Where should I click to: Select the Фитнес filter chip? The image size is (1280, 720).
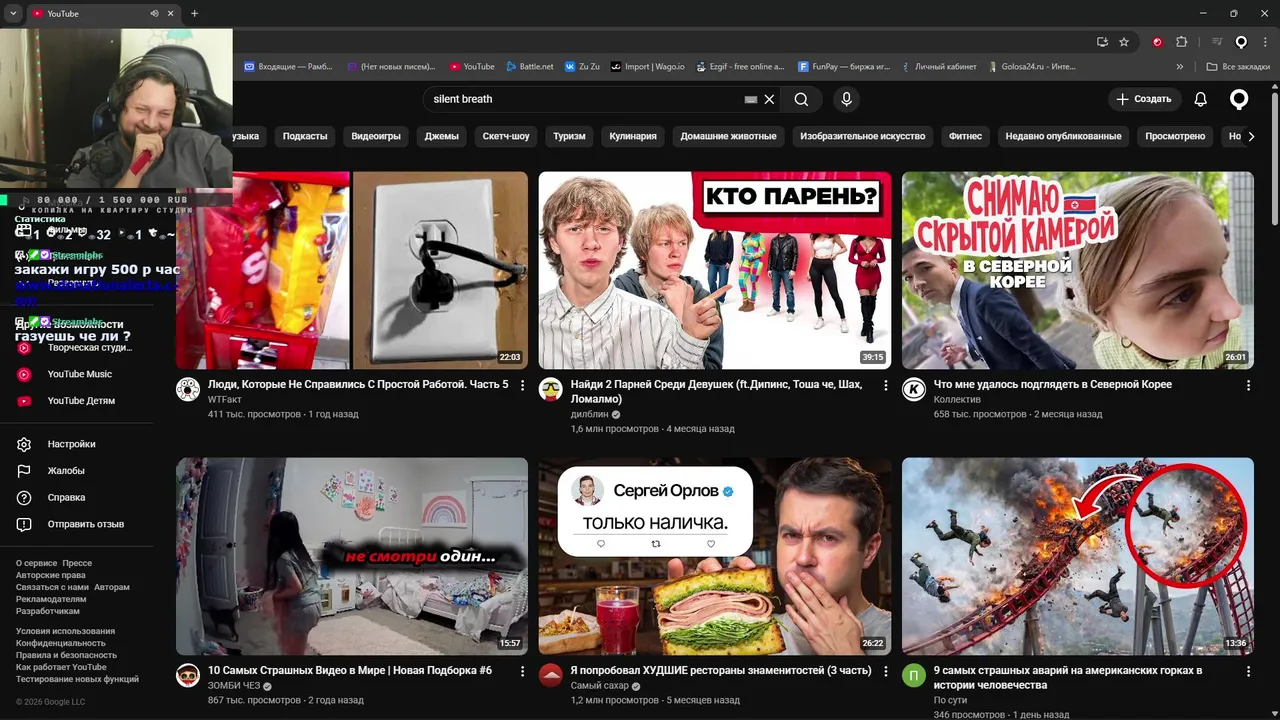tap(965, 136)
